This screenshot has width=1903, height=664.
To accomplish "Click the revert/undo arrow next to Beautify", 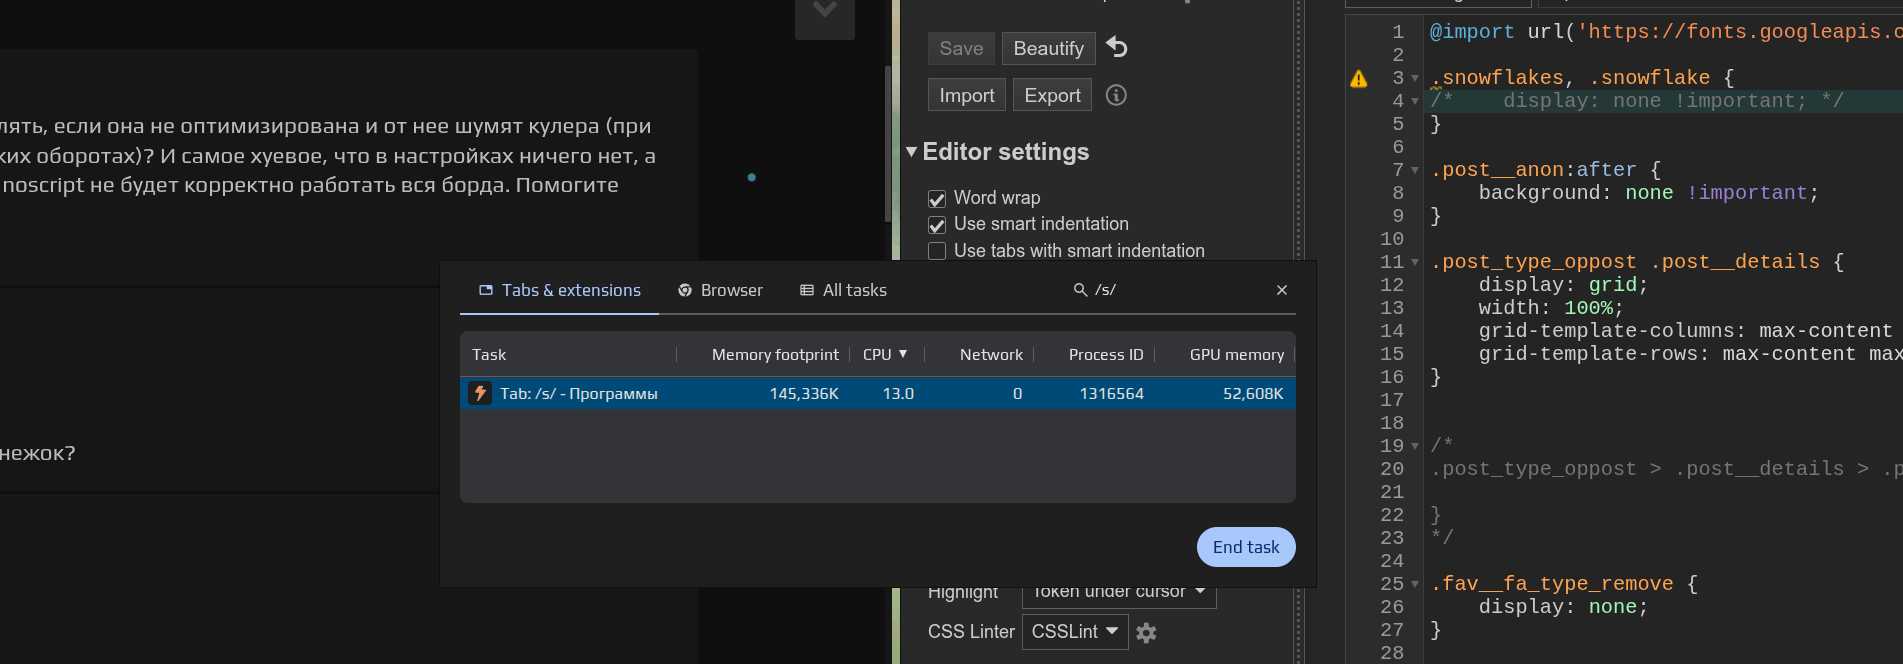I will (x=1117, y=48).
